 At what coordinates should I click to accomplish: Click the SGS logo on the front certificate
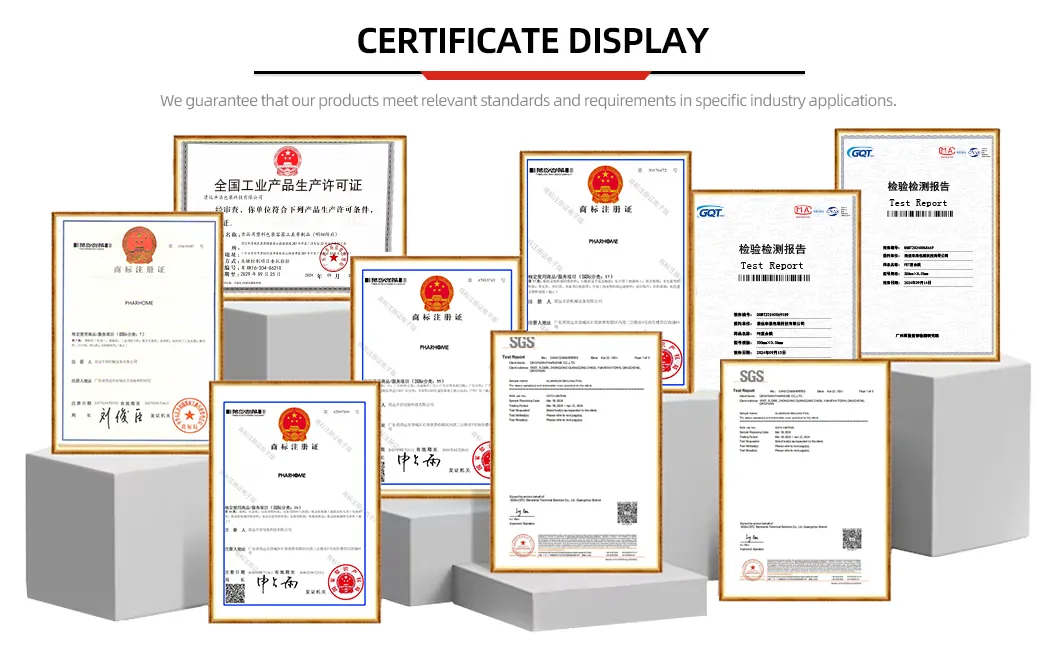[522, 343]
